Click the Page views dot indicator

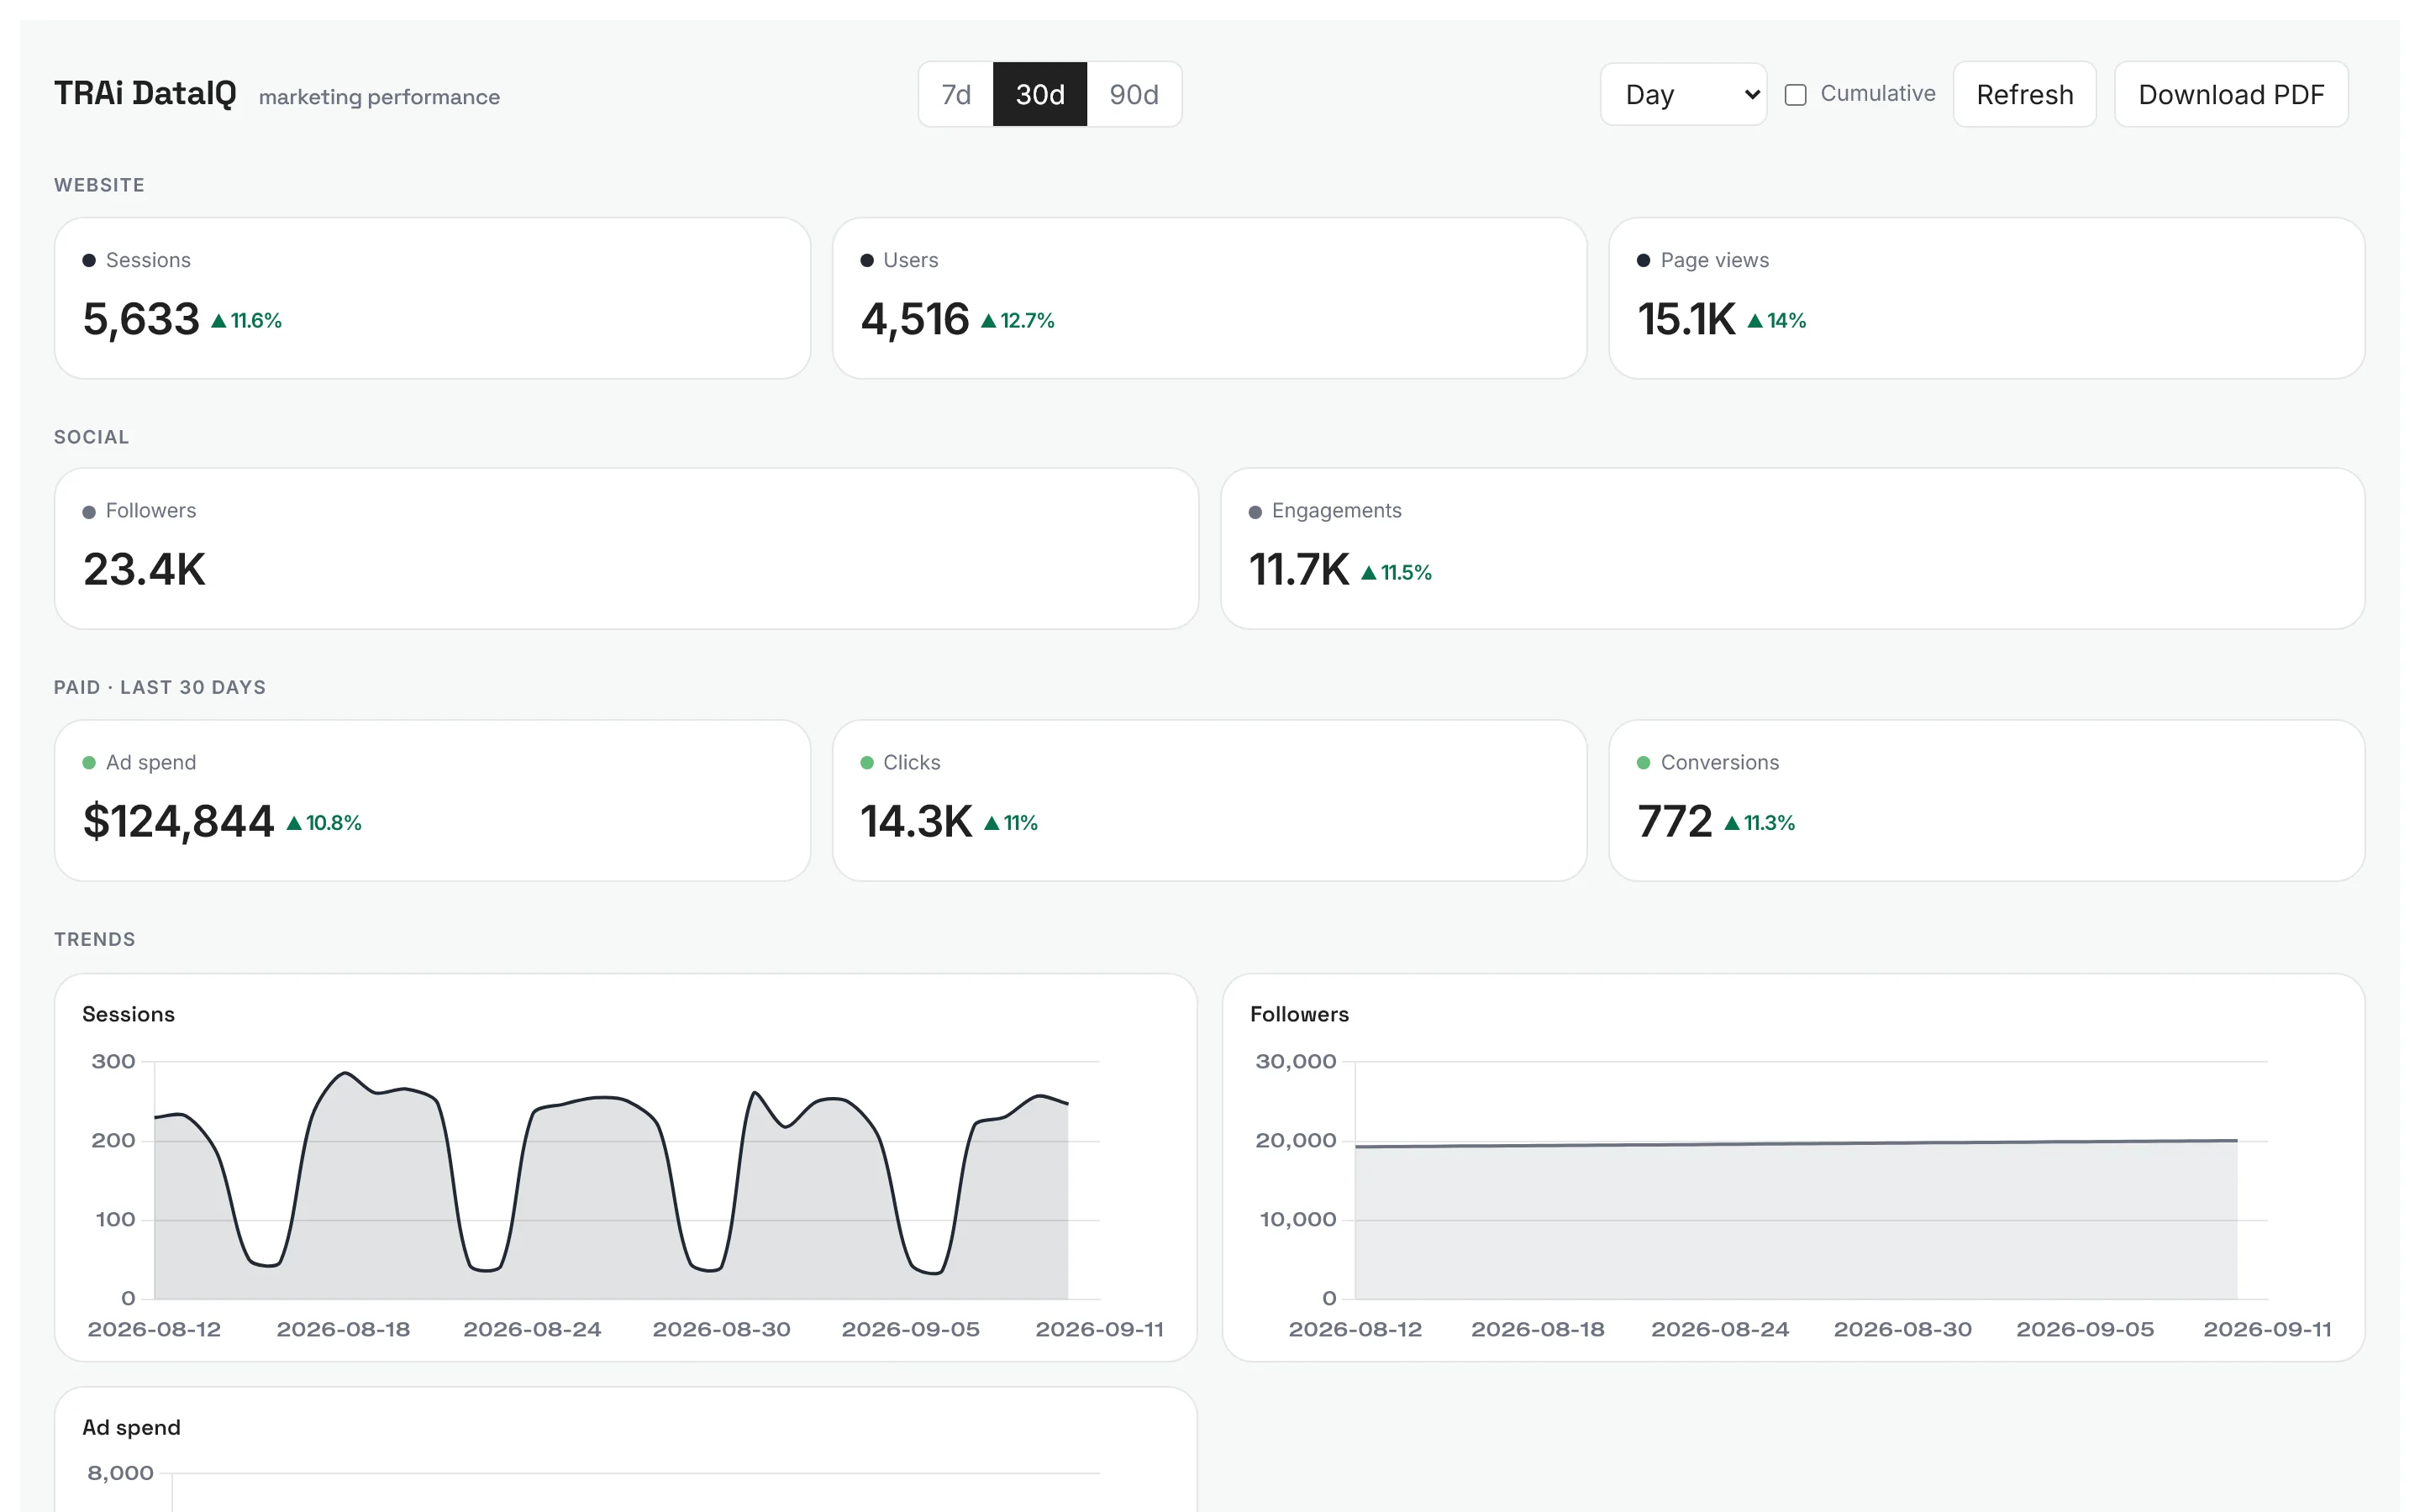[1643, 260]
